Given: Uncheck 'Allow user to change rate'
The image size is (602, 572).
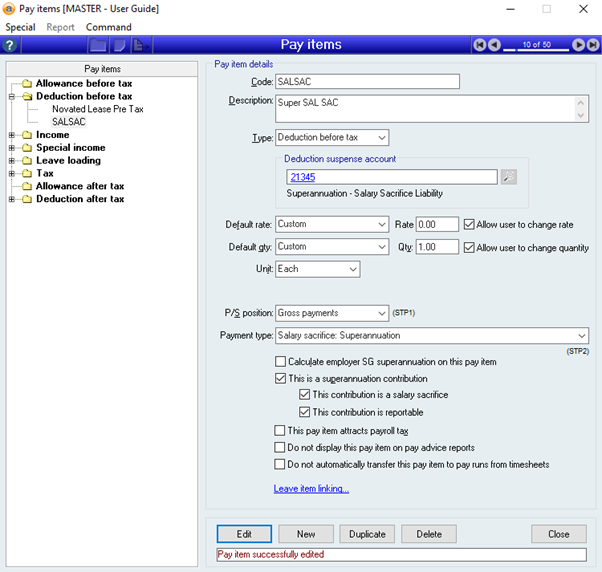Looking at the screenshot, I should coord(470,225).
